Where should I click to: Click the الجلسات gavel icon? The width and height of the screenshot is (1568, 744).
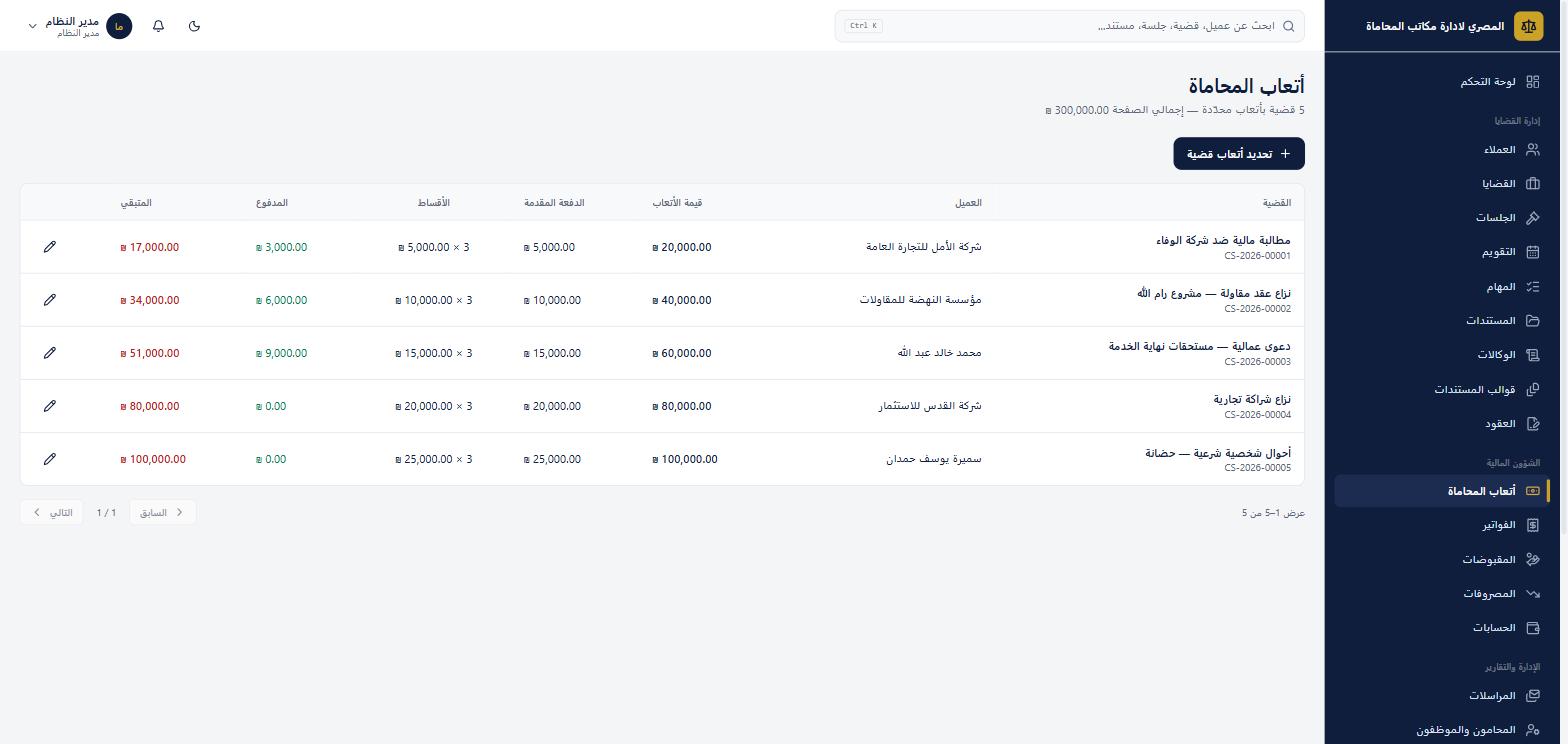[1532, 218]
